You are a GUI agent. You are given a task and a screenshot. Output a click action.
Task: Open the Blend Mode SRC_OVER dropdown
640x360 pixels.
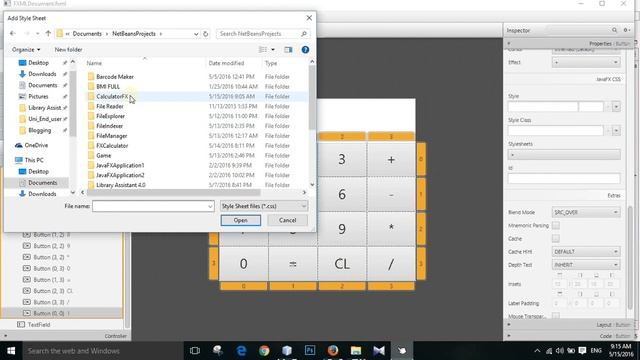click(x=586, y=213)
